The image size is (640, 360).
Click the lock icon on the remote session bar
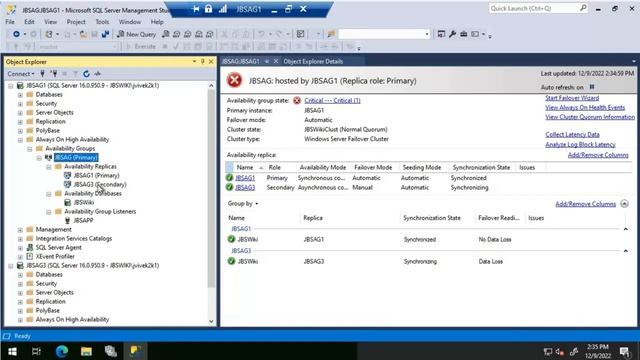point(208,9)
